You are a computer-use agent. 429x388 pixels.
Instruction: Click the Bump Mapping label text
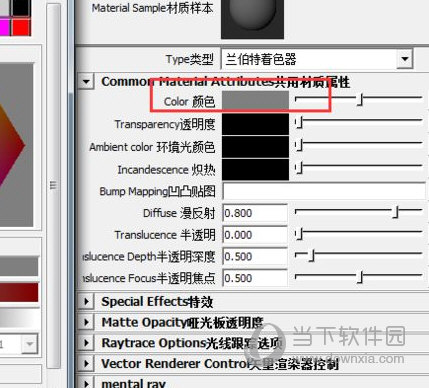[157, 192]
